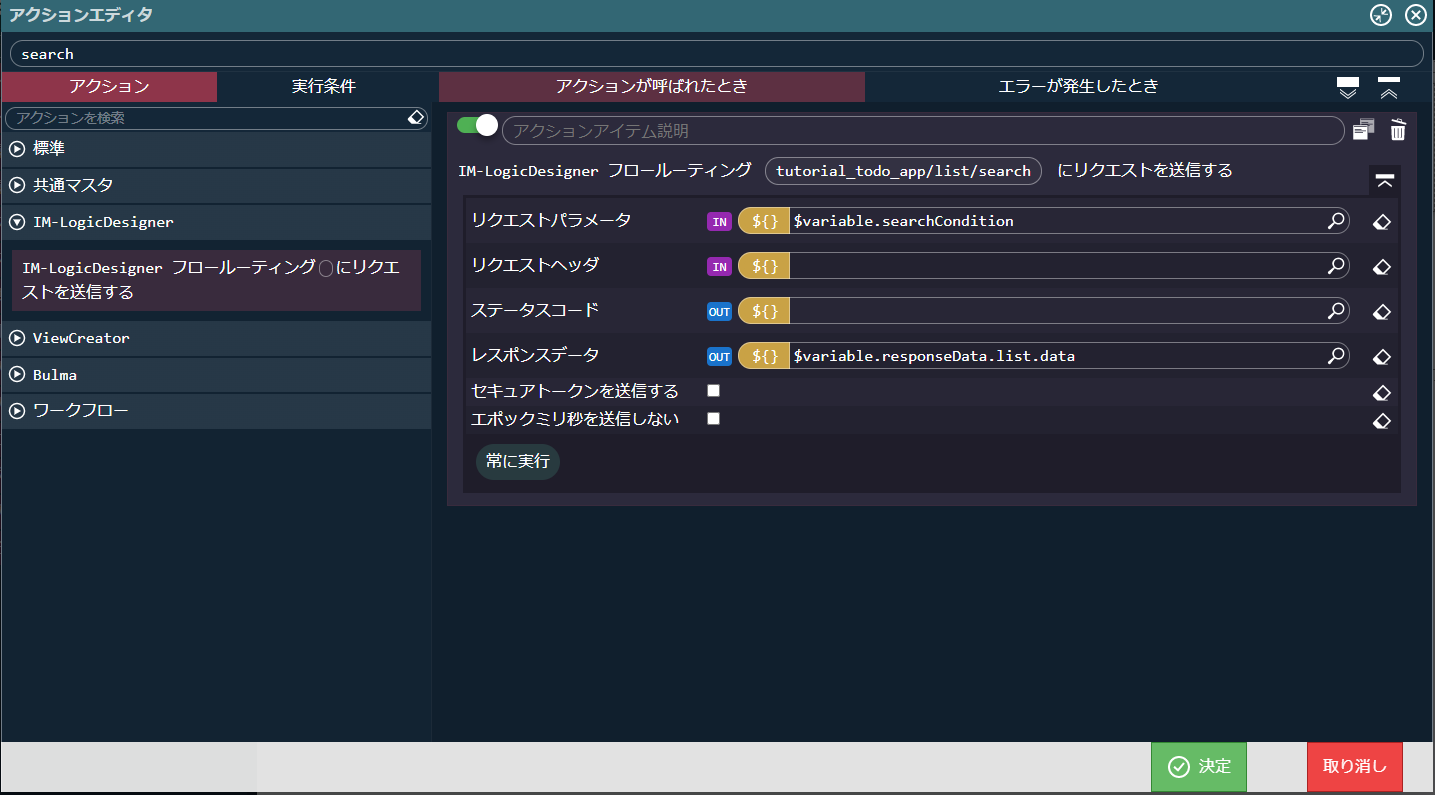Click the ${} button for リクエストヘッダ

765,266
